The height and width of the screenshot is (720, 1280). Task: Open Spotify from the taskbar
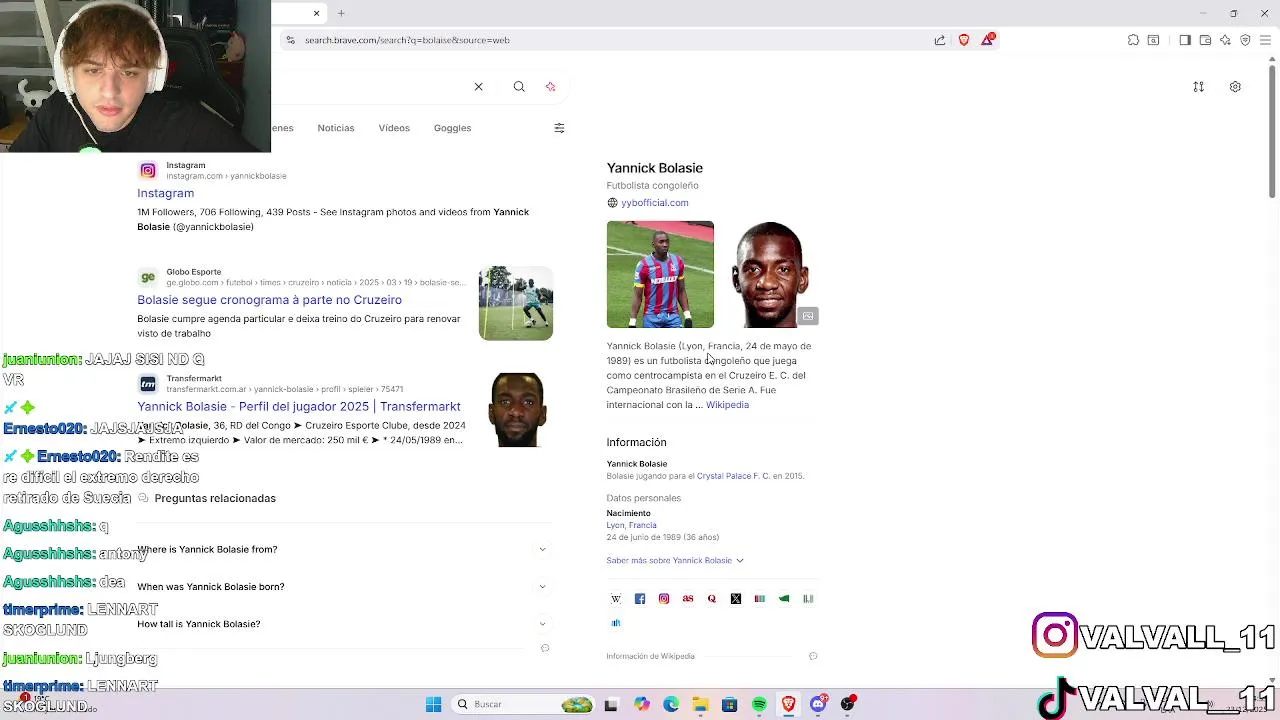[x=759, y=704]
